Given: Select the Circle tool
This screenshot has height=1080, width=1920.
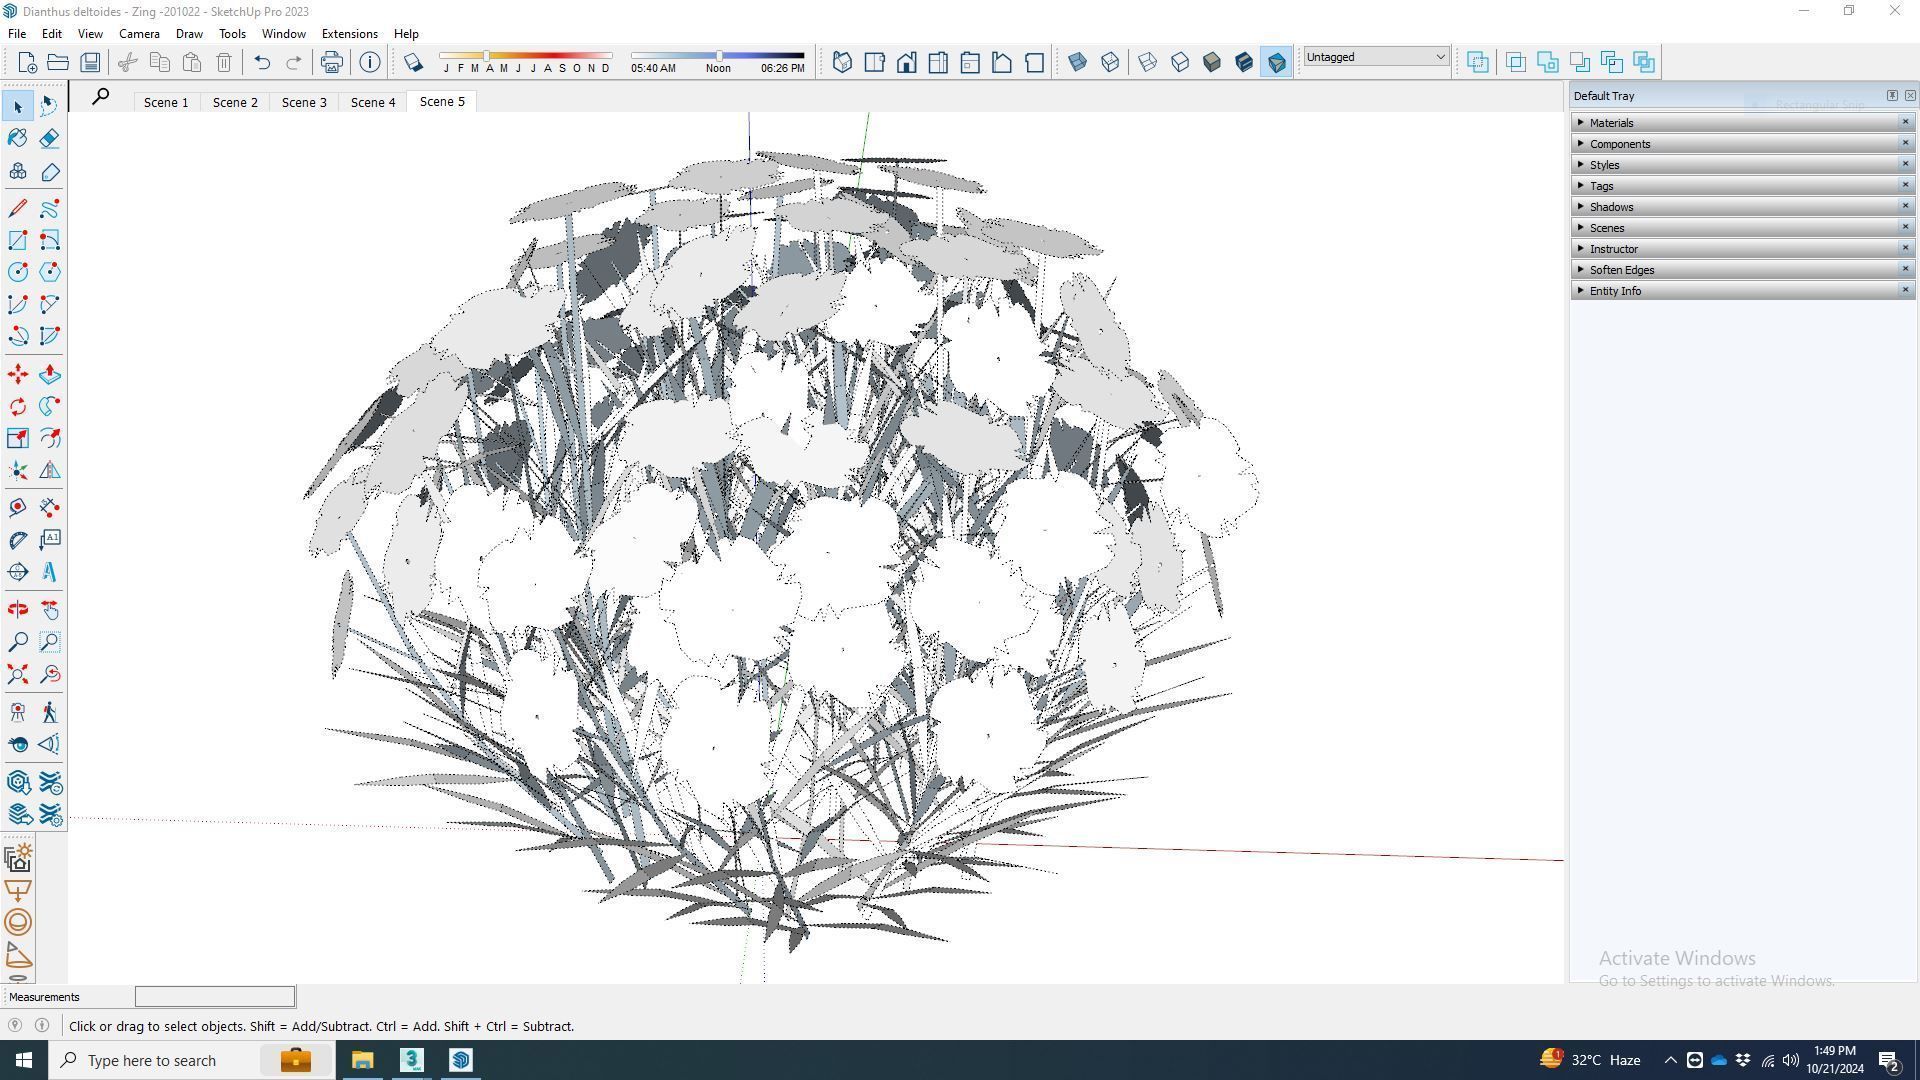Looking at the screenshot, I should (x=18, y=272).
